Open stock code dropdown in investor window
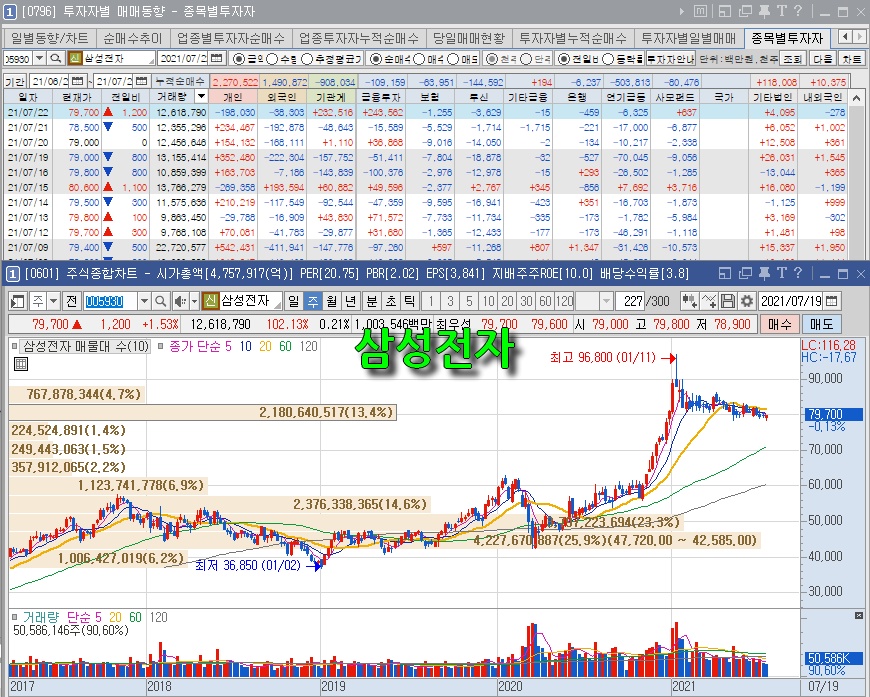 click(39, 58)
